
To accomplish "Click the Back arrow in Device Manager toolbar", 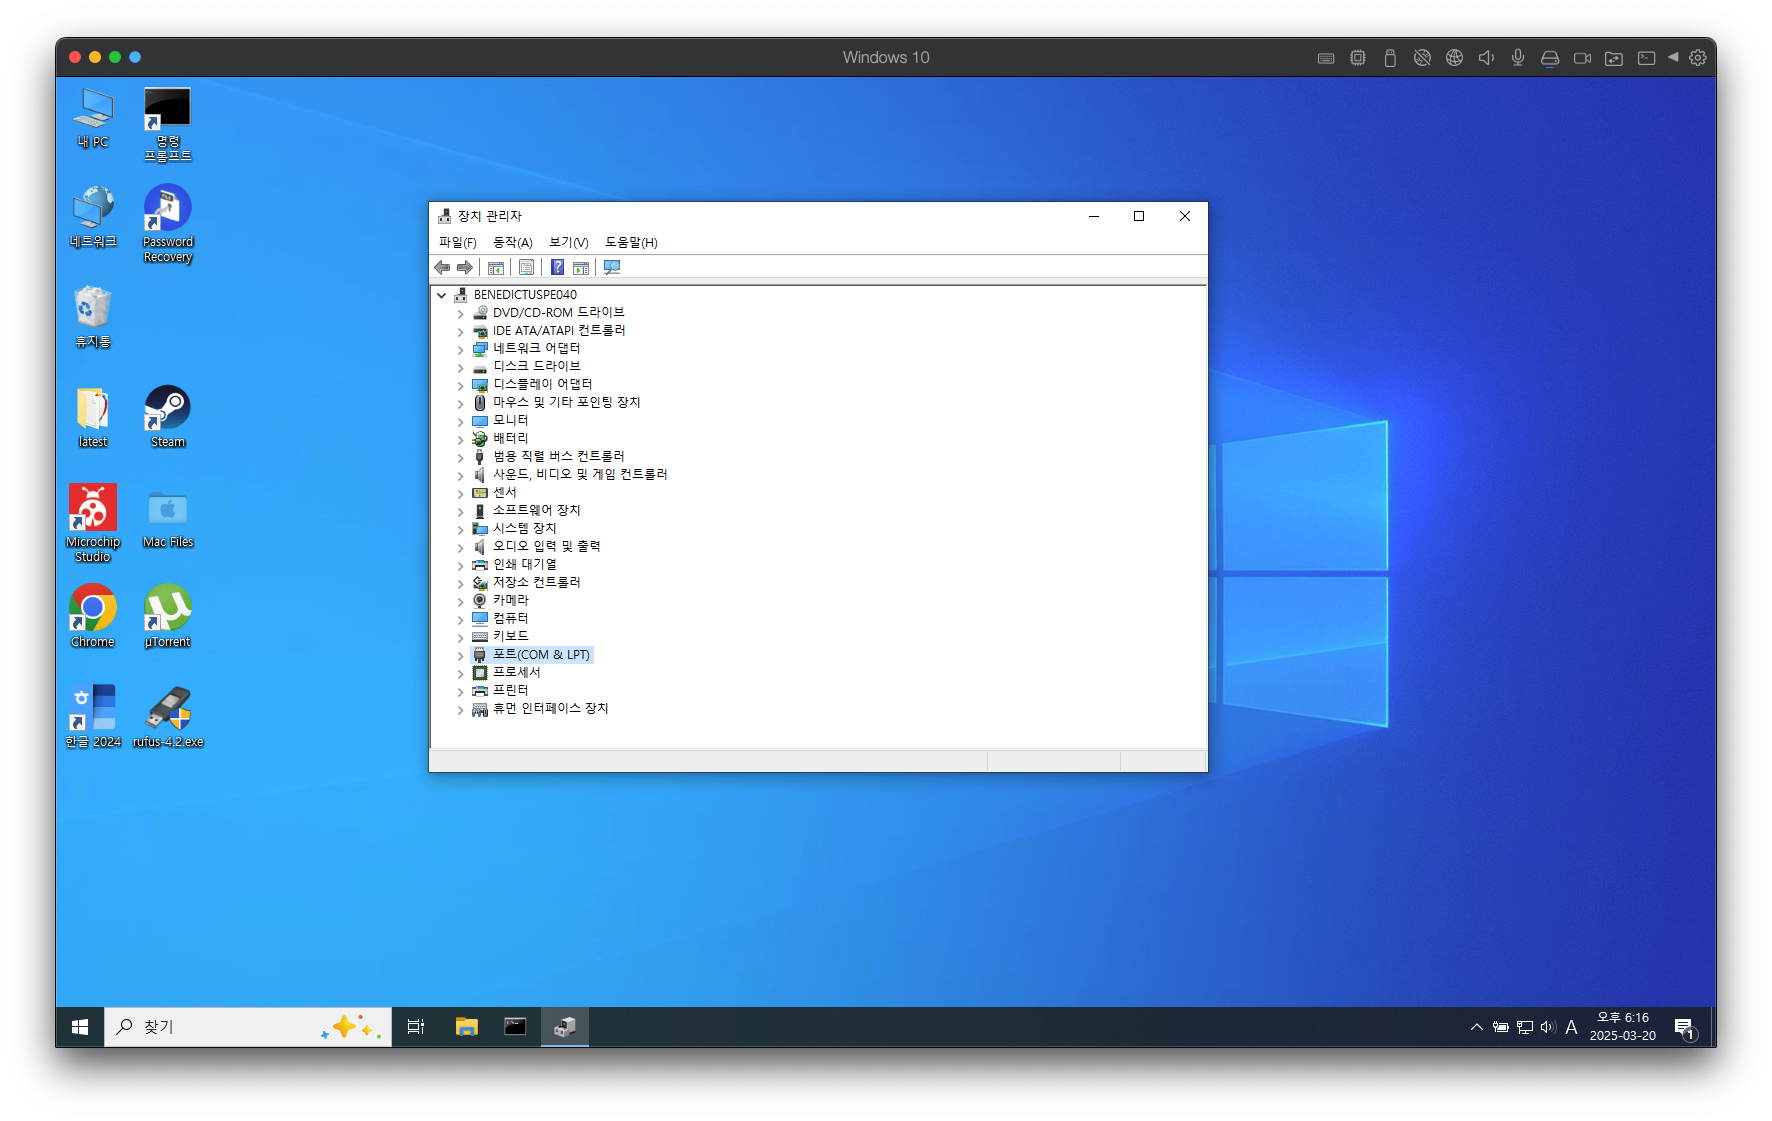I will (442, 267).
